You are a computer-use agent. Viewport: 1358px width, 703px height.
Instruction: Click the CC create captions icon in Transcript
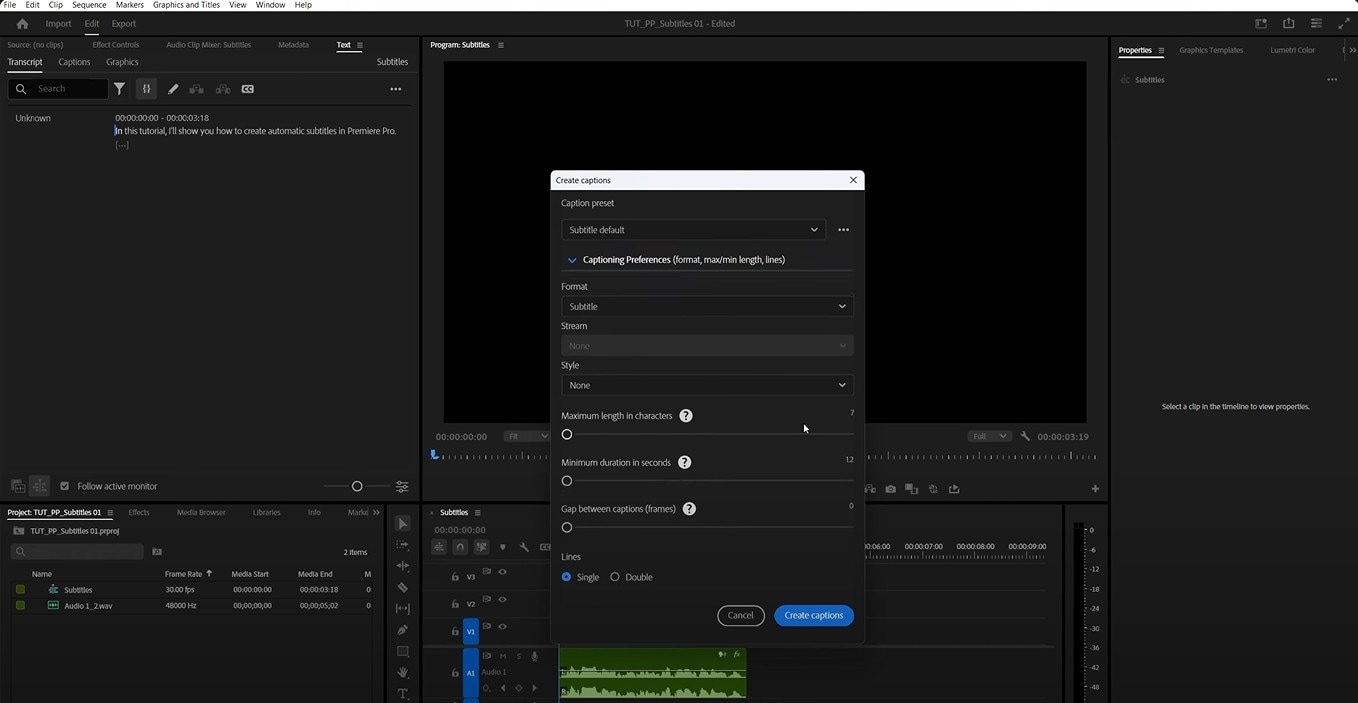pos(248,89)
